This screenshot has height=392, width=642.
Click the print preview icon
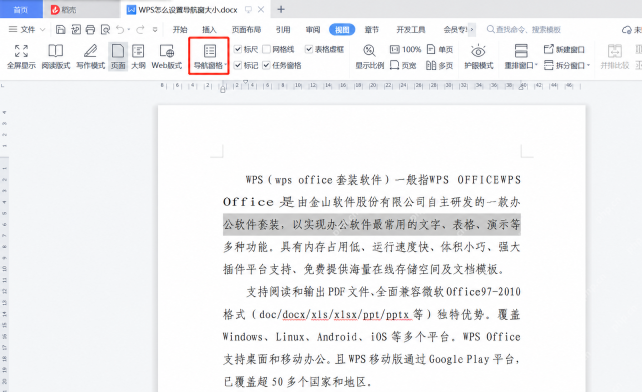tap(105, 29)
